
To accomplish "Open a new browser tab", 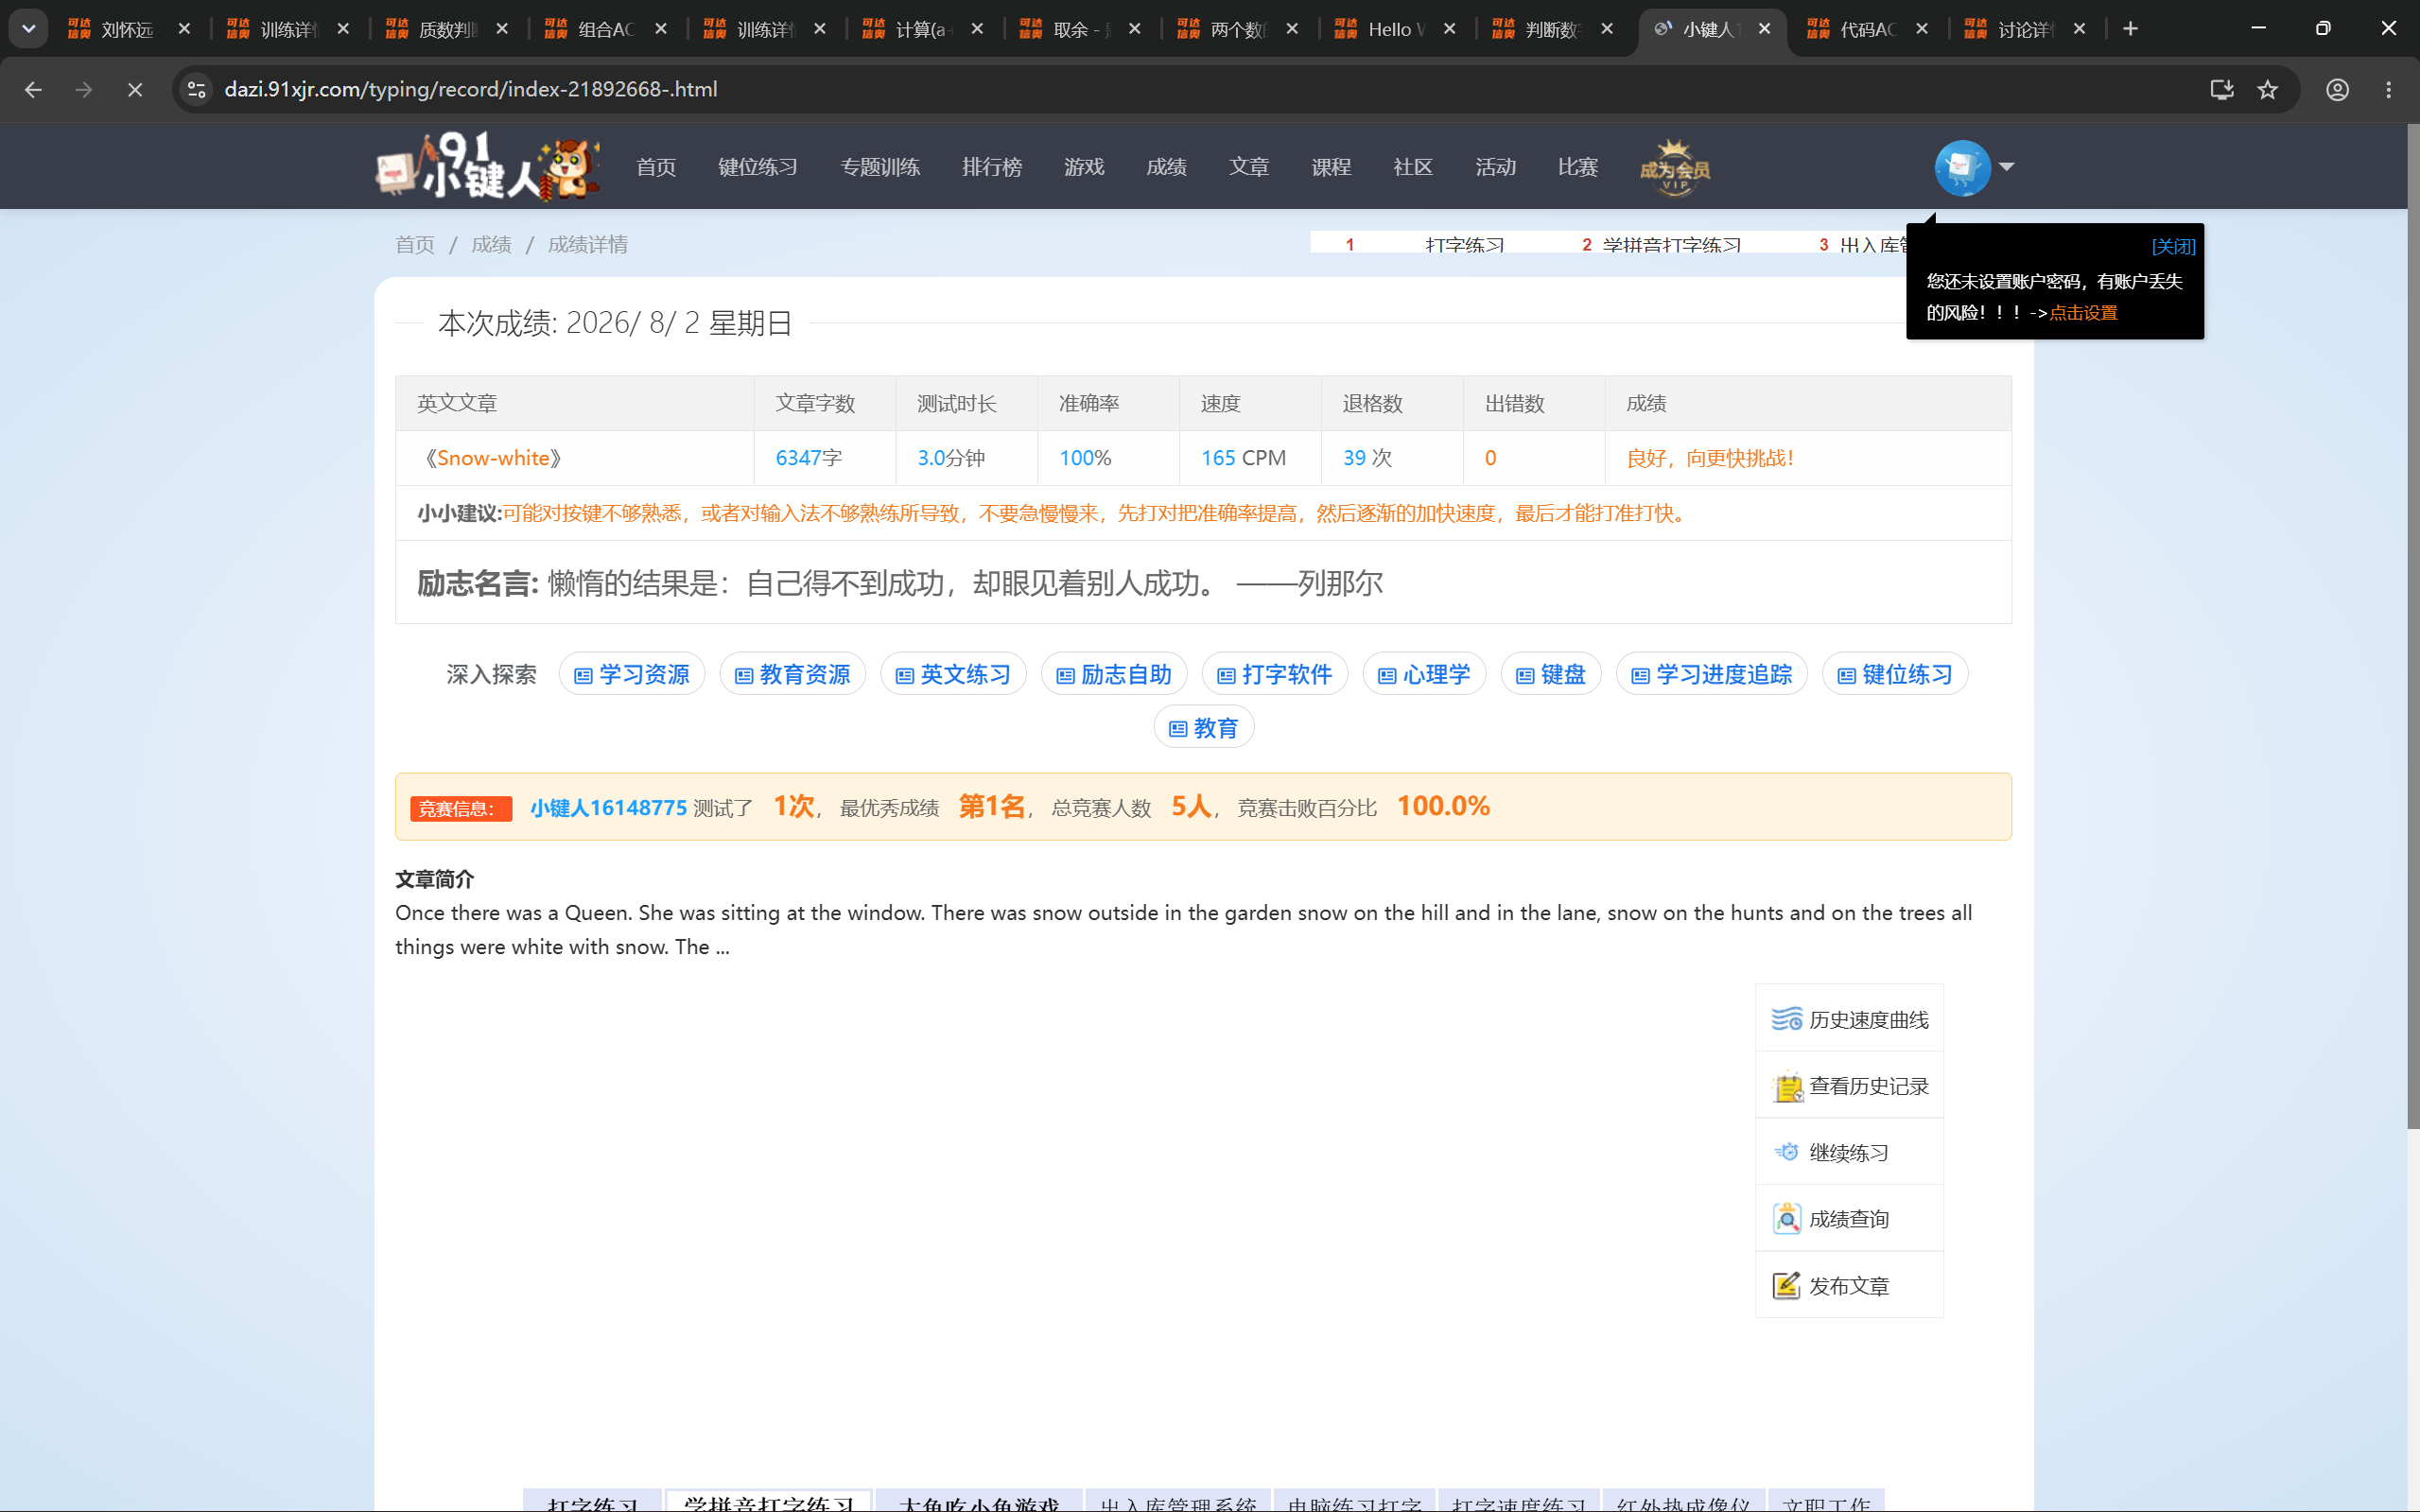I will point(2130,29).
